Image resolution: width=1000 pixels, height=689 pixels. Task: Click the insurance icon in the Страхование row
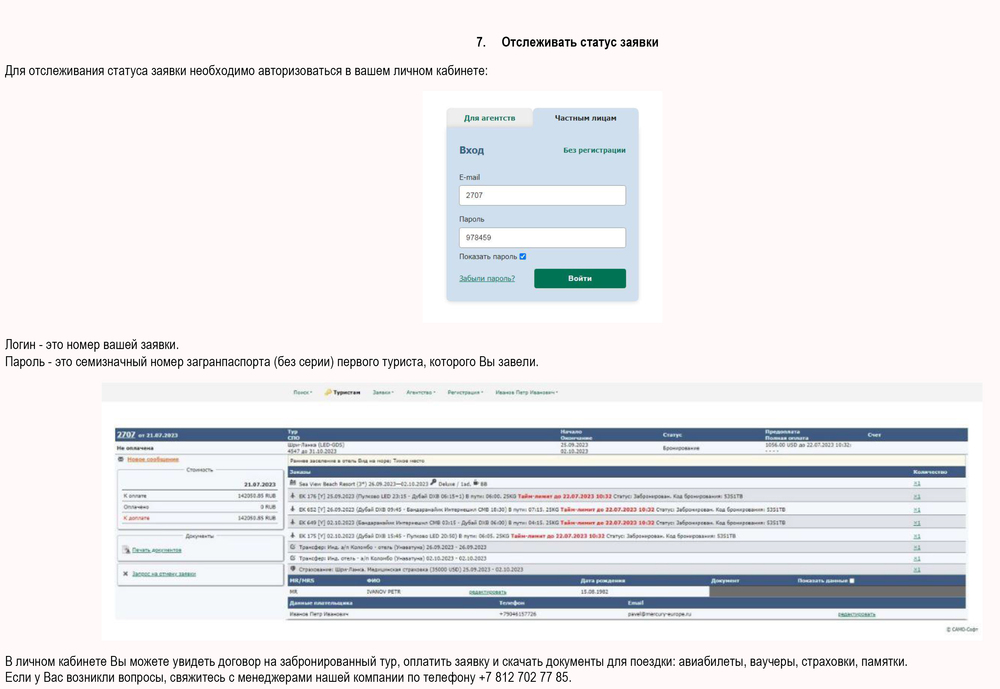pos(293,568)
